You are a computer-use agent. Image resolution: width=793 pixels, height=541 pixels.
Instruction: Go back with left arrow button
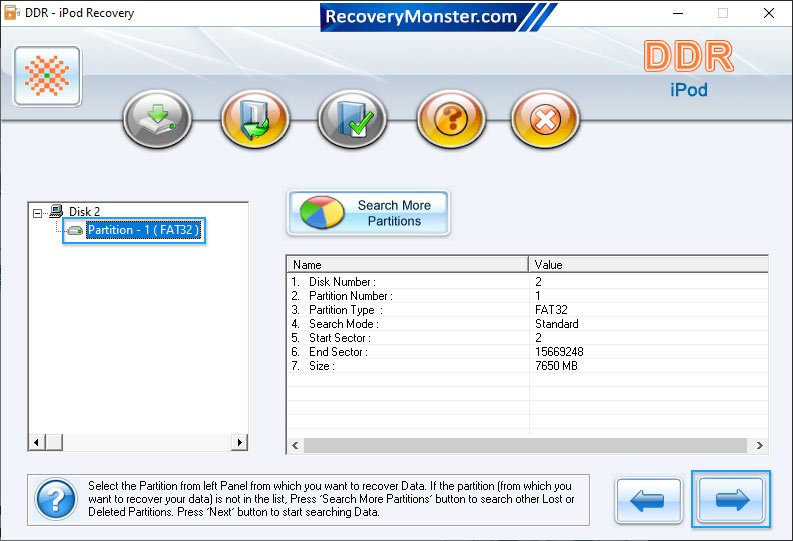[x=649, y=501]
